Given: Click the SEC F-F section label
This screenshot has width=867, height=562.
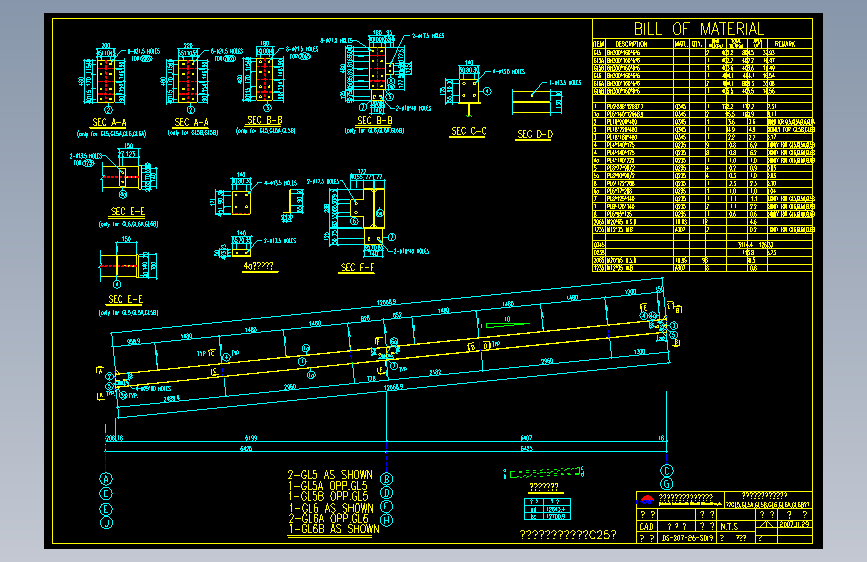Looking at the screenshot, I should [357, 267].
